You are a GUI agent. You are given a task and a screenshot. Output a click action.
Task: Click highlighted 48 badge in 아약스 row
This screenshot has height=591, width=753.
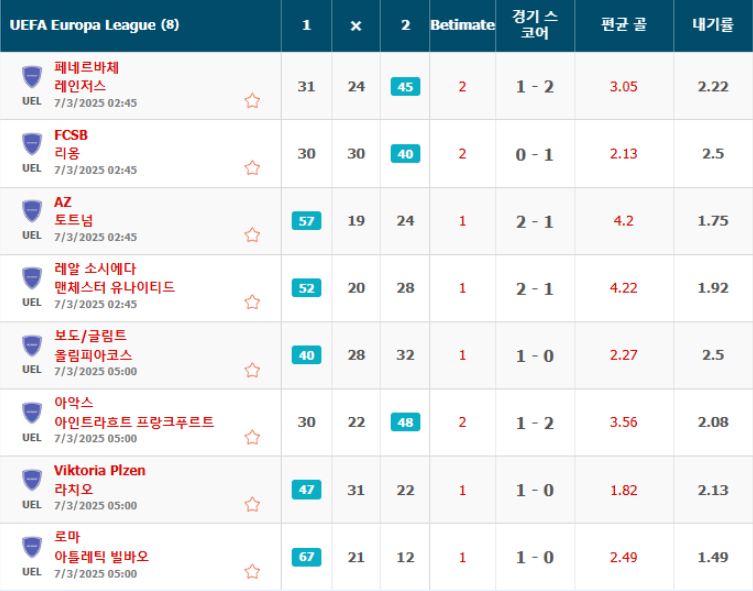coord(405,422)
